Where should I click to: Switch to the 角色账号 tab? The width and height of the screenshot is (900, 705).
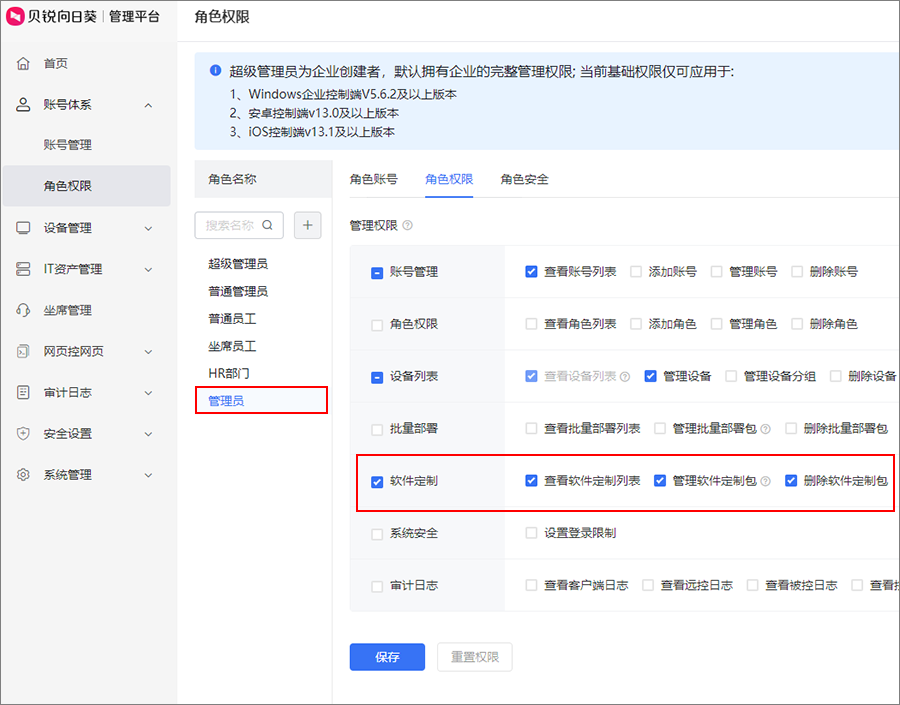[x=374, y=179]
